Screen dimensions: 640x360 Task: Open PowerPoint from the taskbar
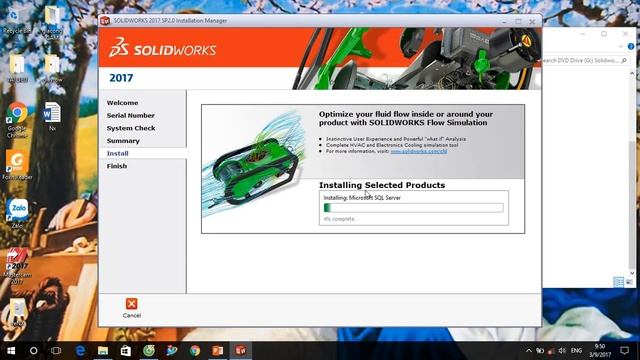coord(218,351)
